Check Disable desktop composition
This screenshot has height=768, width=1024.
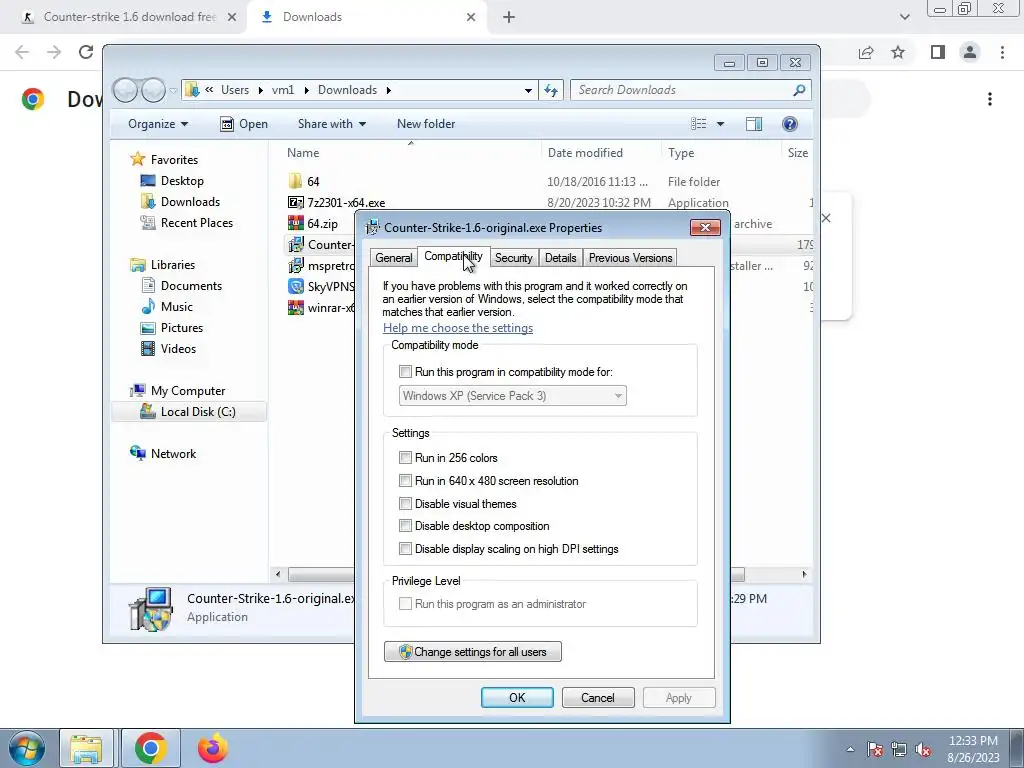(x=405, y=526)
